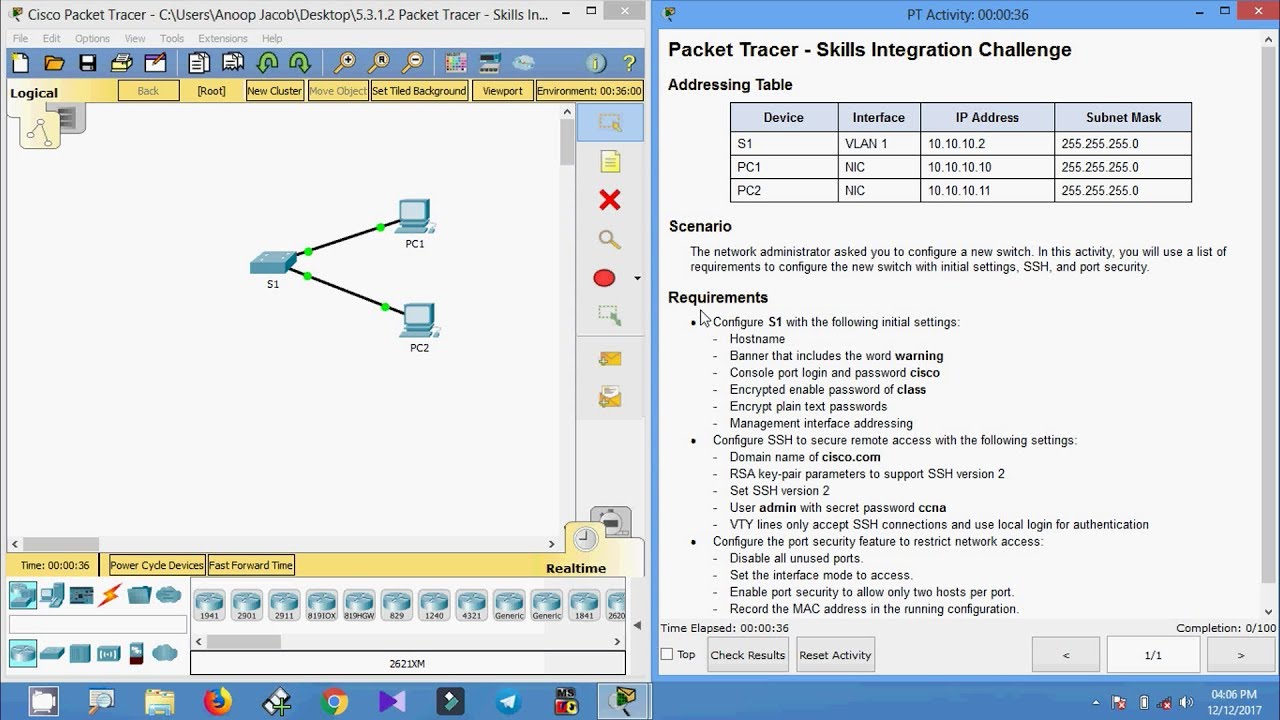1280x720 pixels.
Task: Zoom out with the minus magnifier
Action: pos(412,63)
